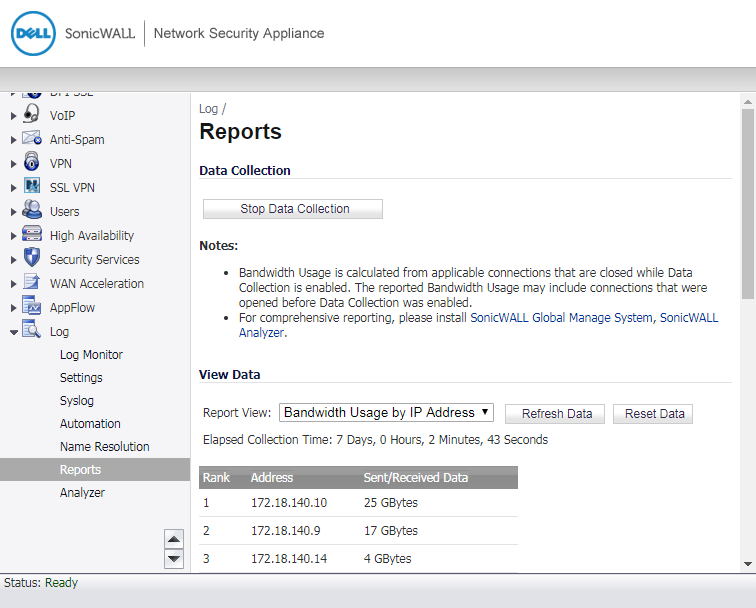Open the Log Settings page
This screenshot has width=756, height=608.
click(x=81, y=378)
